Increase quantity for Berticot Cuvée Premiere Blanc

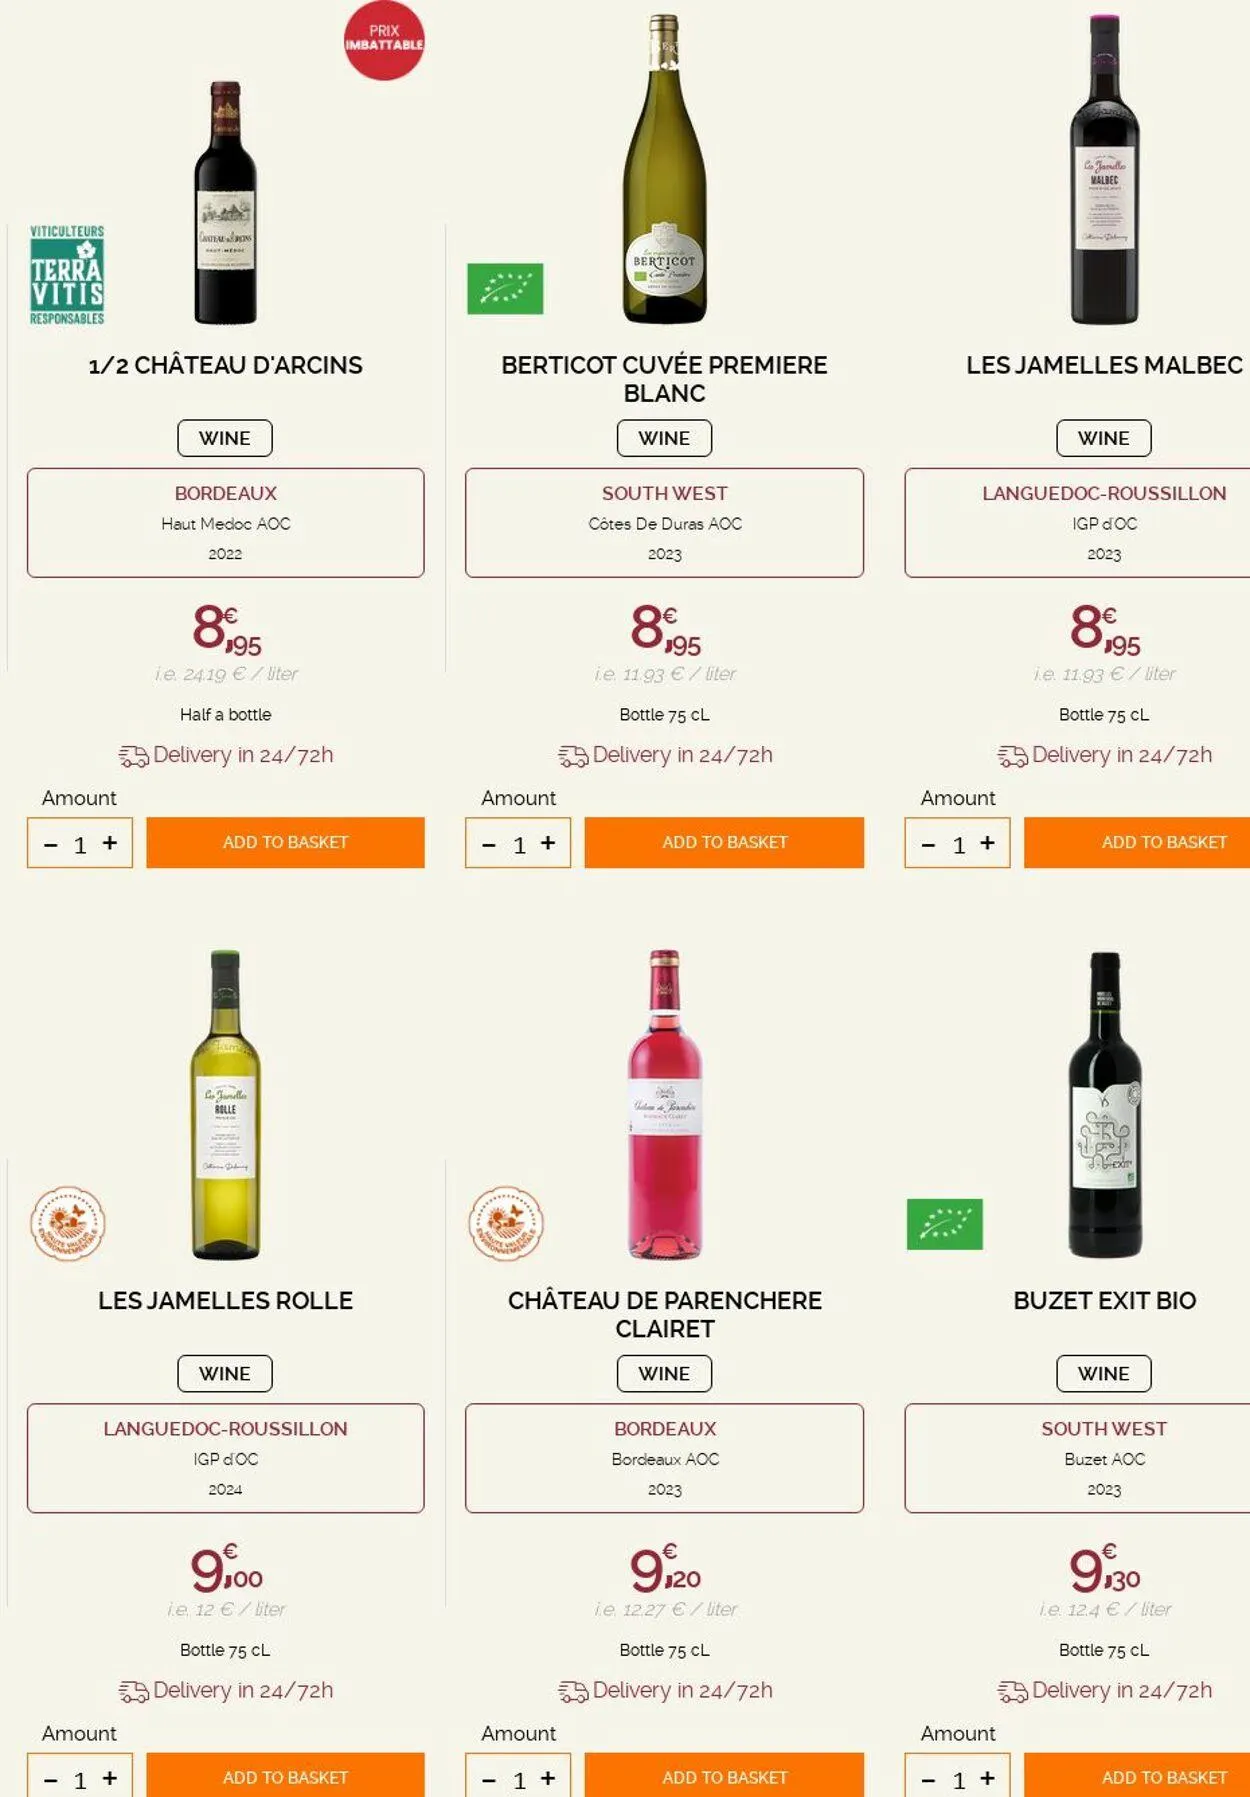coord(548,843)
